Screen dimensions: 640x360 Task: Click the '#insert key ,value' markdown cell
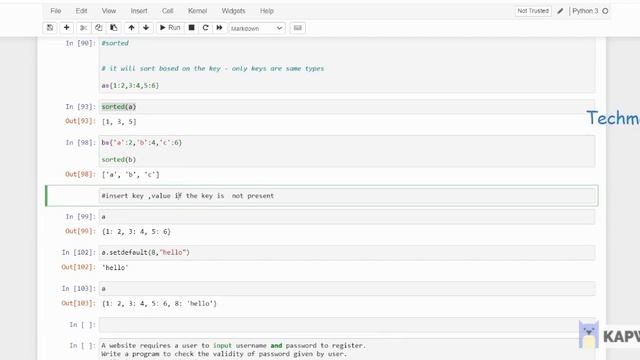(347, 196)
